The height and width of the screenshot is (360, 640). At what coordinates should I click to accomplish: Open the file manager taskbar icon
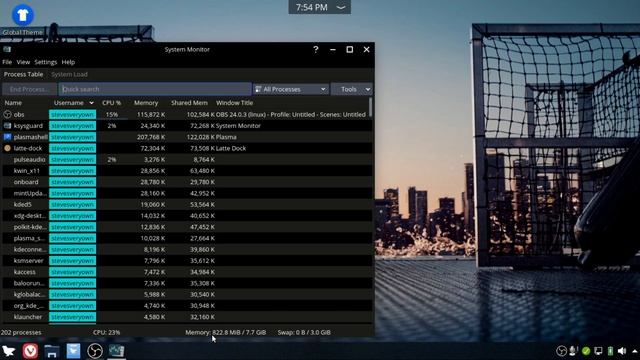(52, 351)
